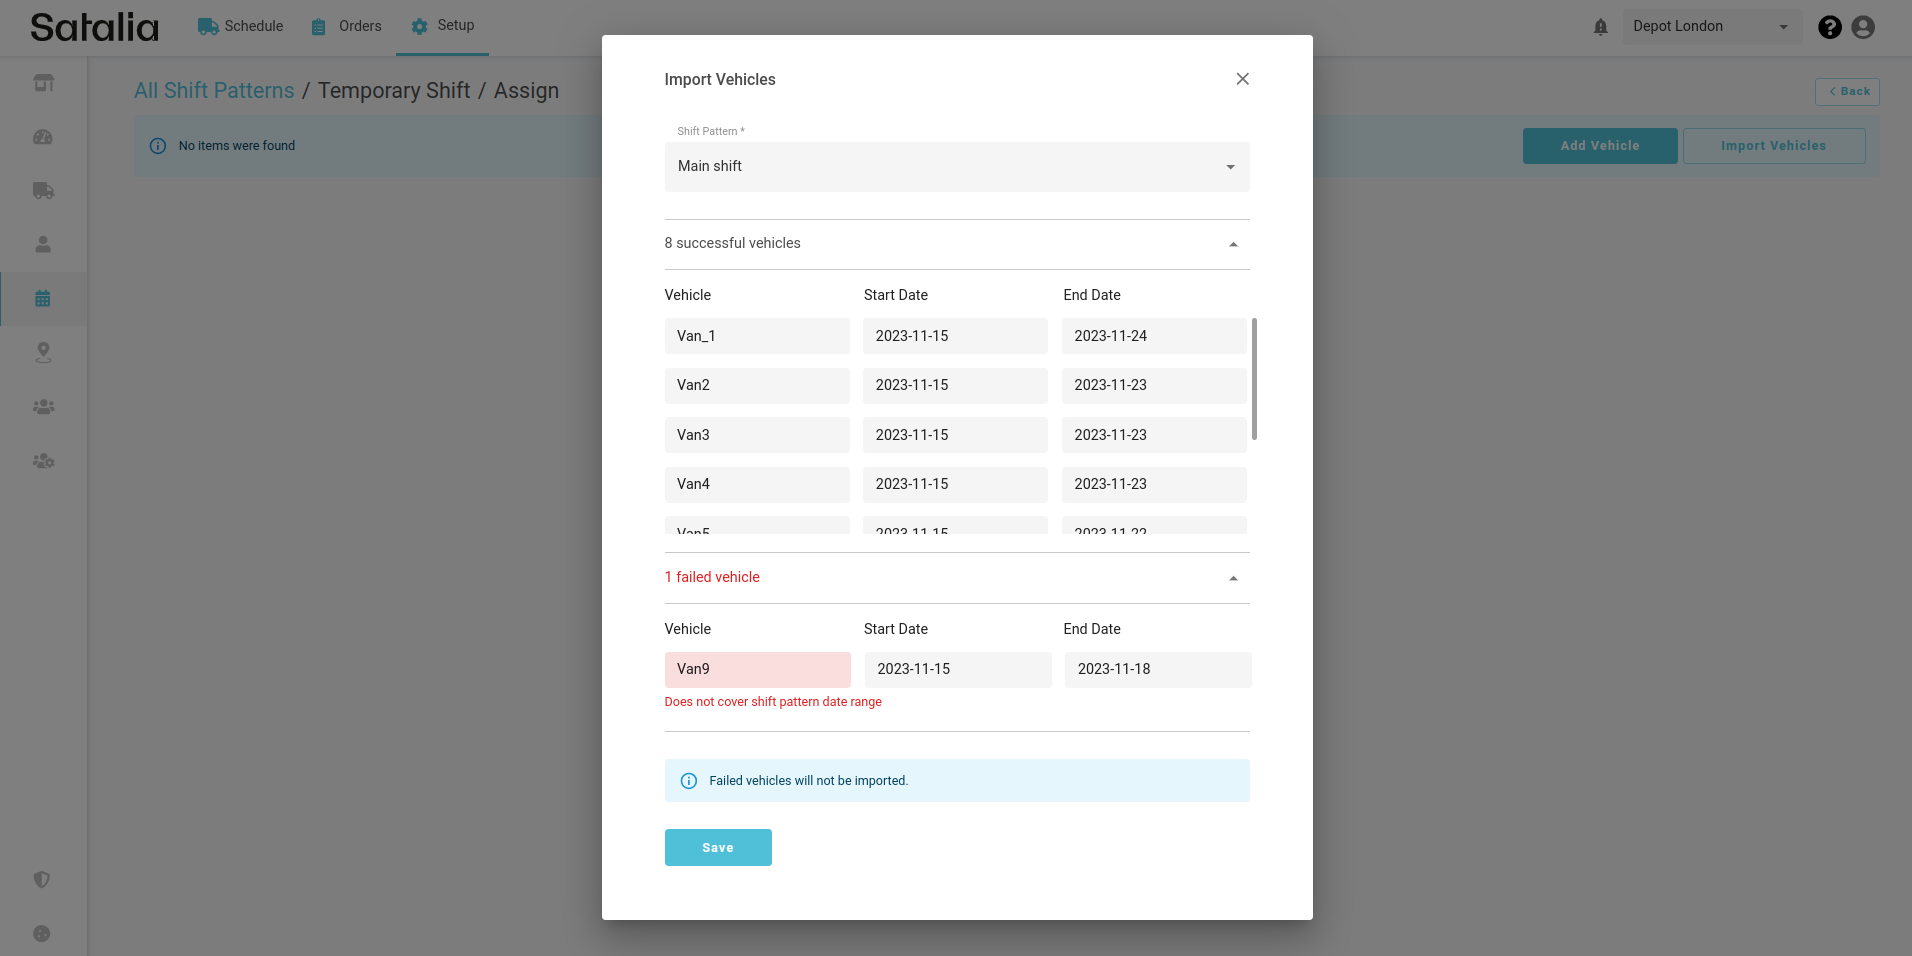Open the help question mark icon
This screenshot has width=1912, height=956.
point(1829,27)
